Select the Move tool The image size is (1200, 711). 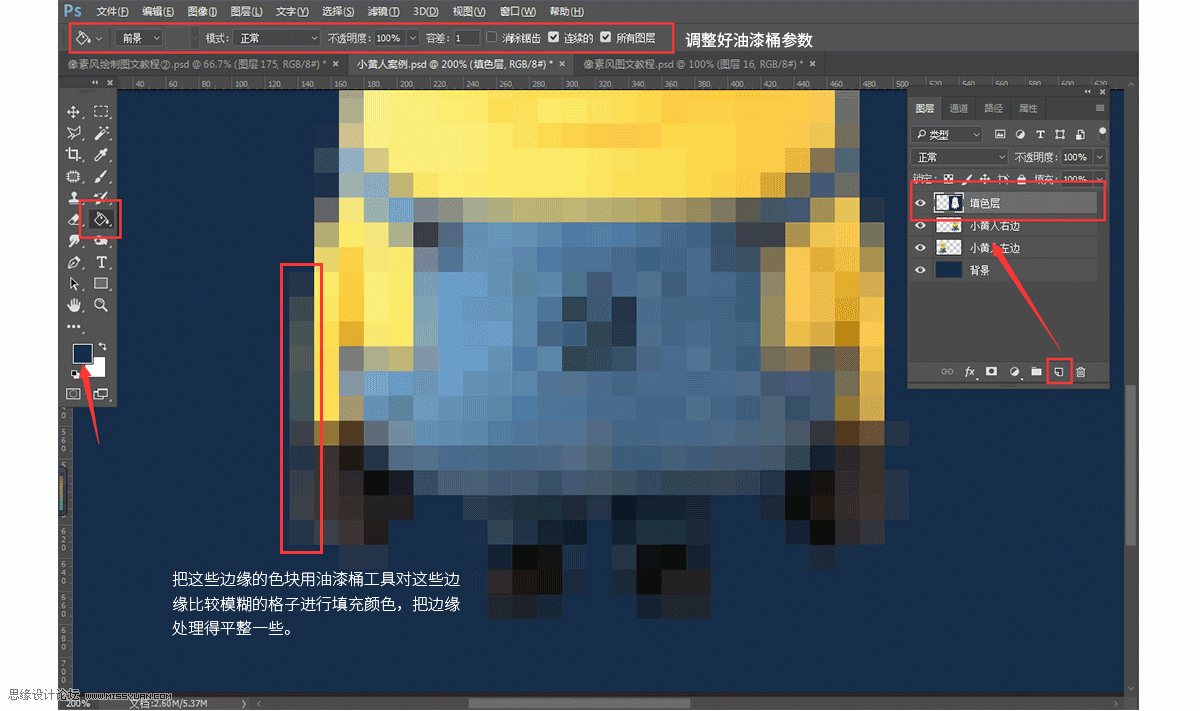74,111
